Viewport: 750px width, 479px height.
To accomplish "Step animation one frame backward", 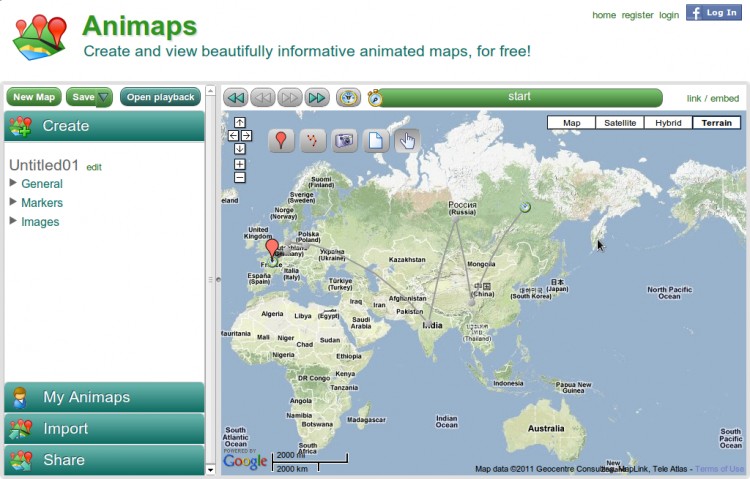I will click(x=263, y=98).
